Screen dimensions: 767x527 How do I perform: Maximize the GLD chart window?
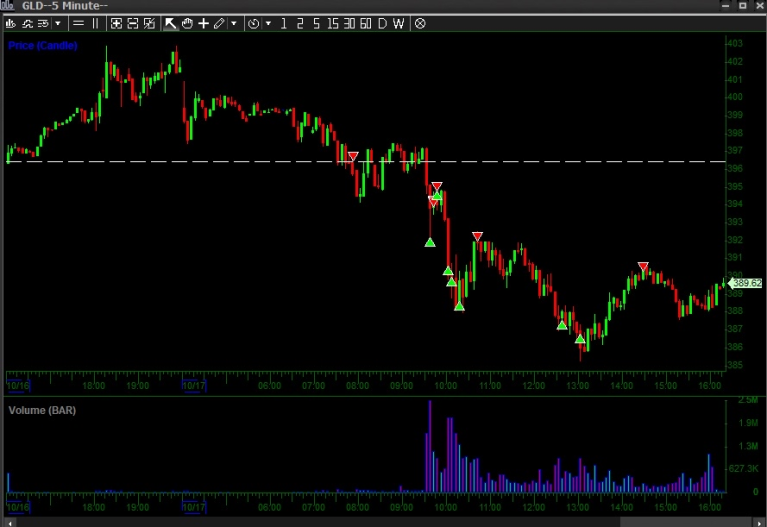[743, 5]
